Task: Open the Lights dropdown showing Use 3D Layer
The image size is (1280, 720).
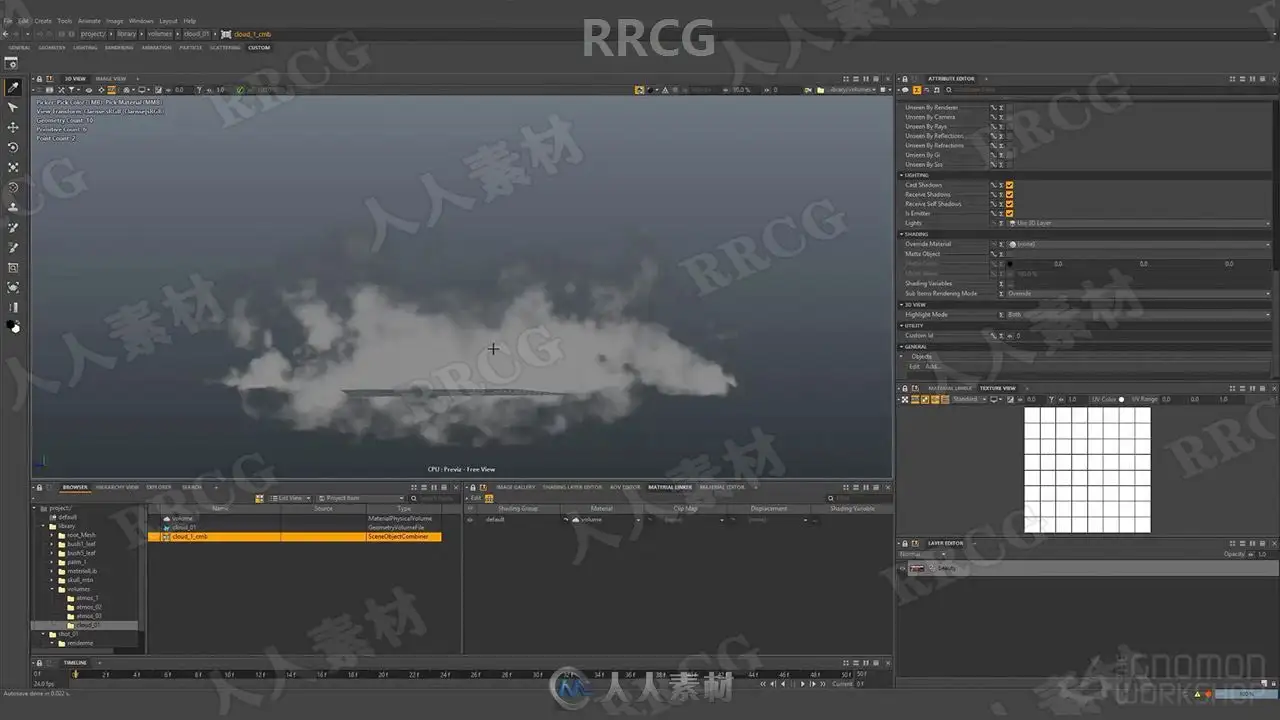Action: [x=1139, y=223]
